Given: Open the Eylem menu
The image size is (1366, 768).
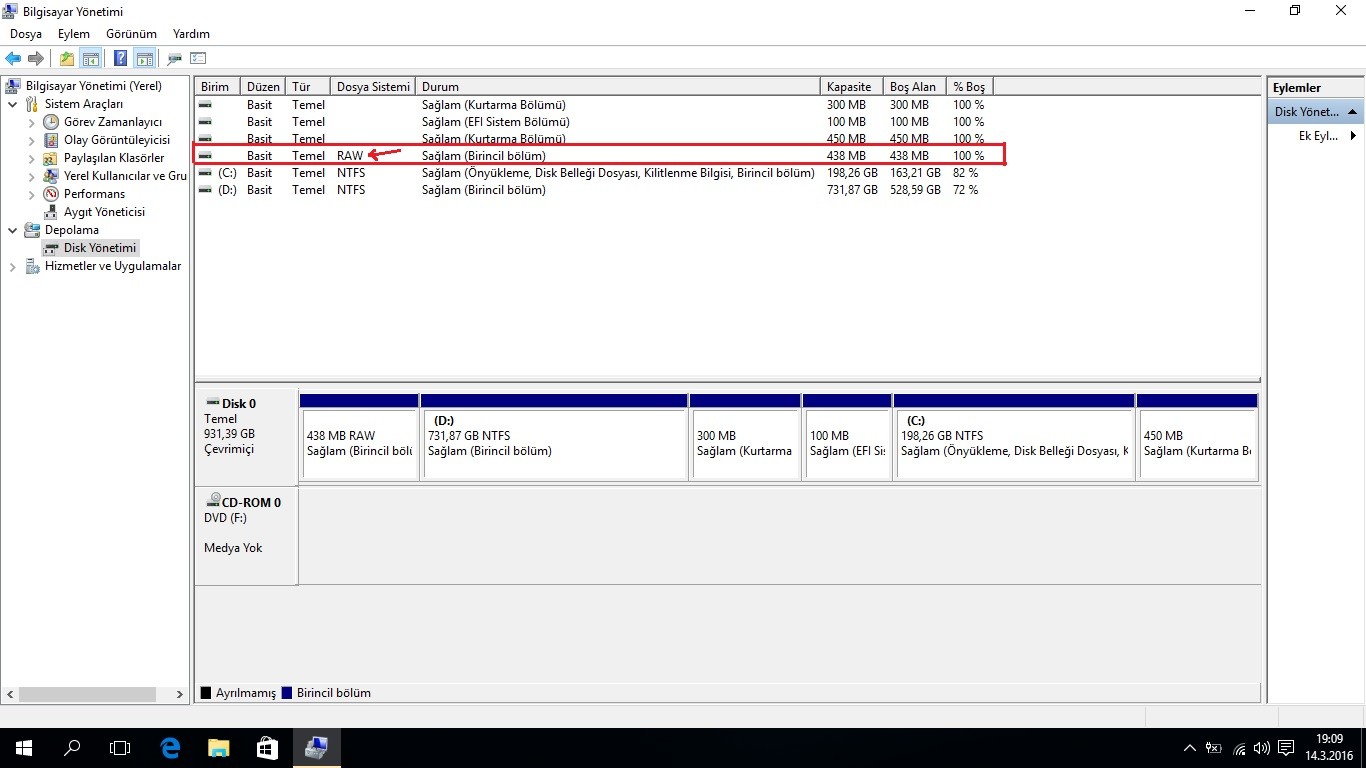Looking at the screenshot, I should pos(74,34).
